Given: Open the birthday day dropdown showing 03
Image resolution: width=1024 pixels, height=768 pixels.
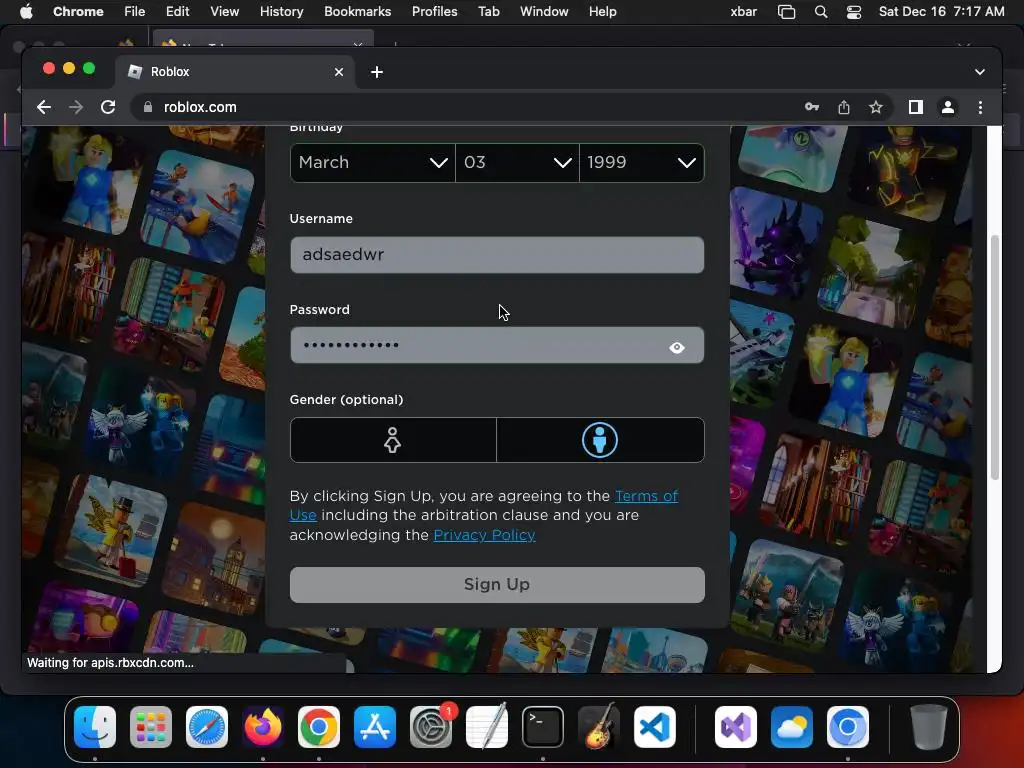Looking at the screenshot, I should [517, 163].
